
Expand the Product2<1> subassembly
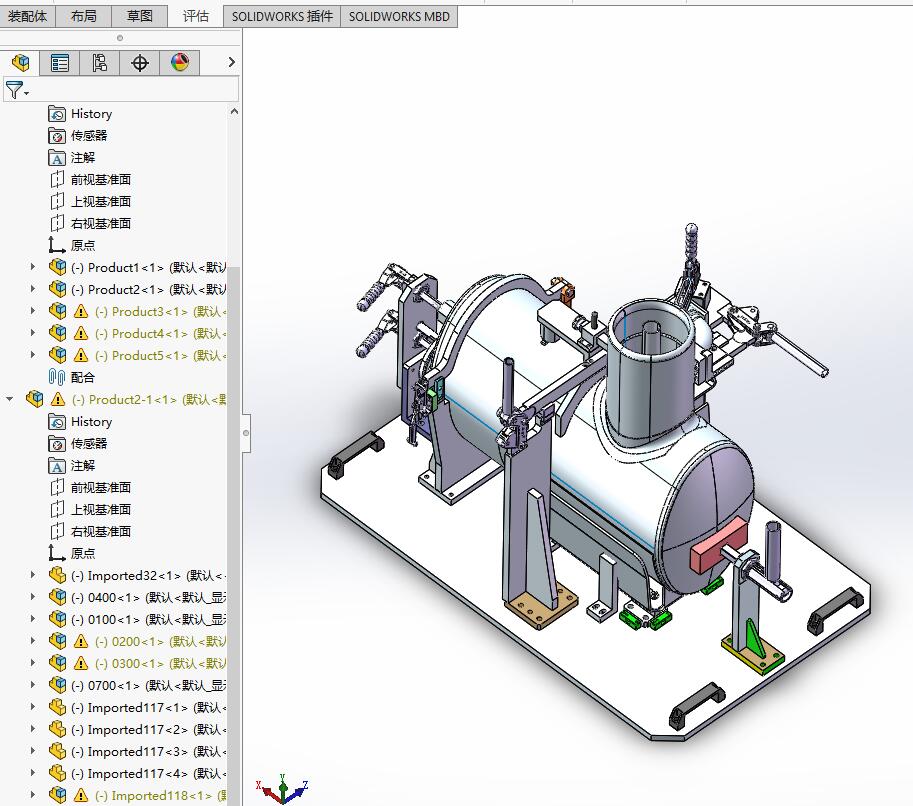[33, 289]
